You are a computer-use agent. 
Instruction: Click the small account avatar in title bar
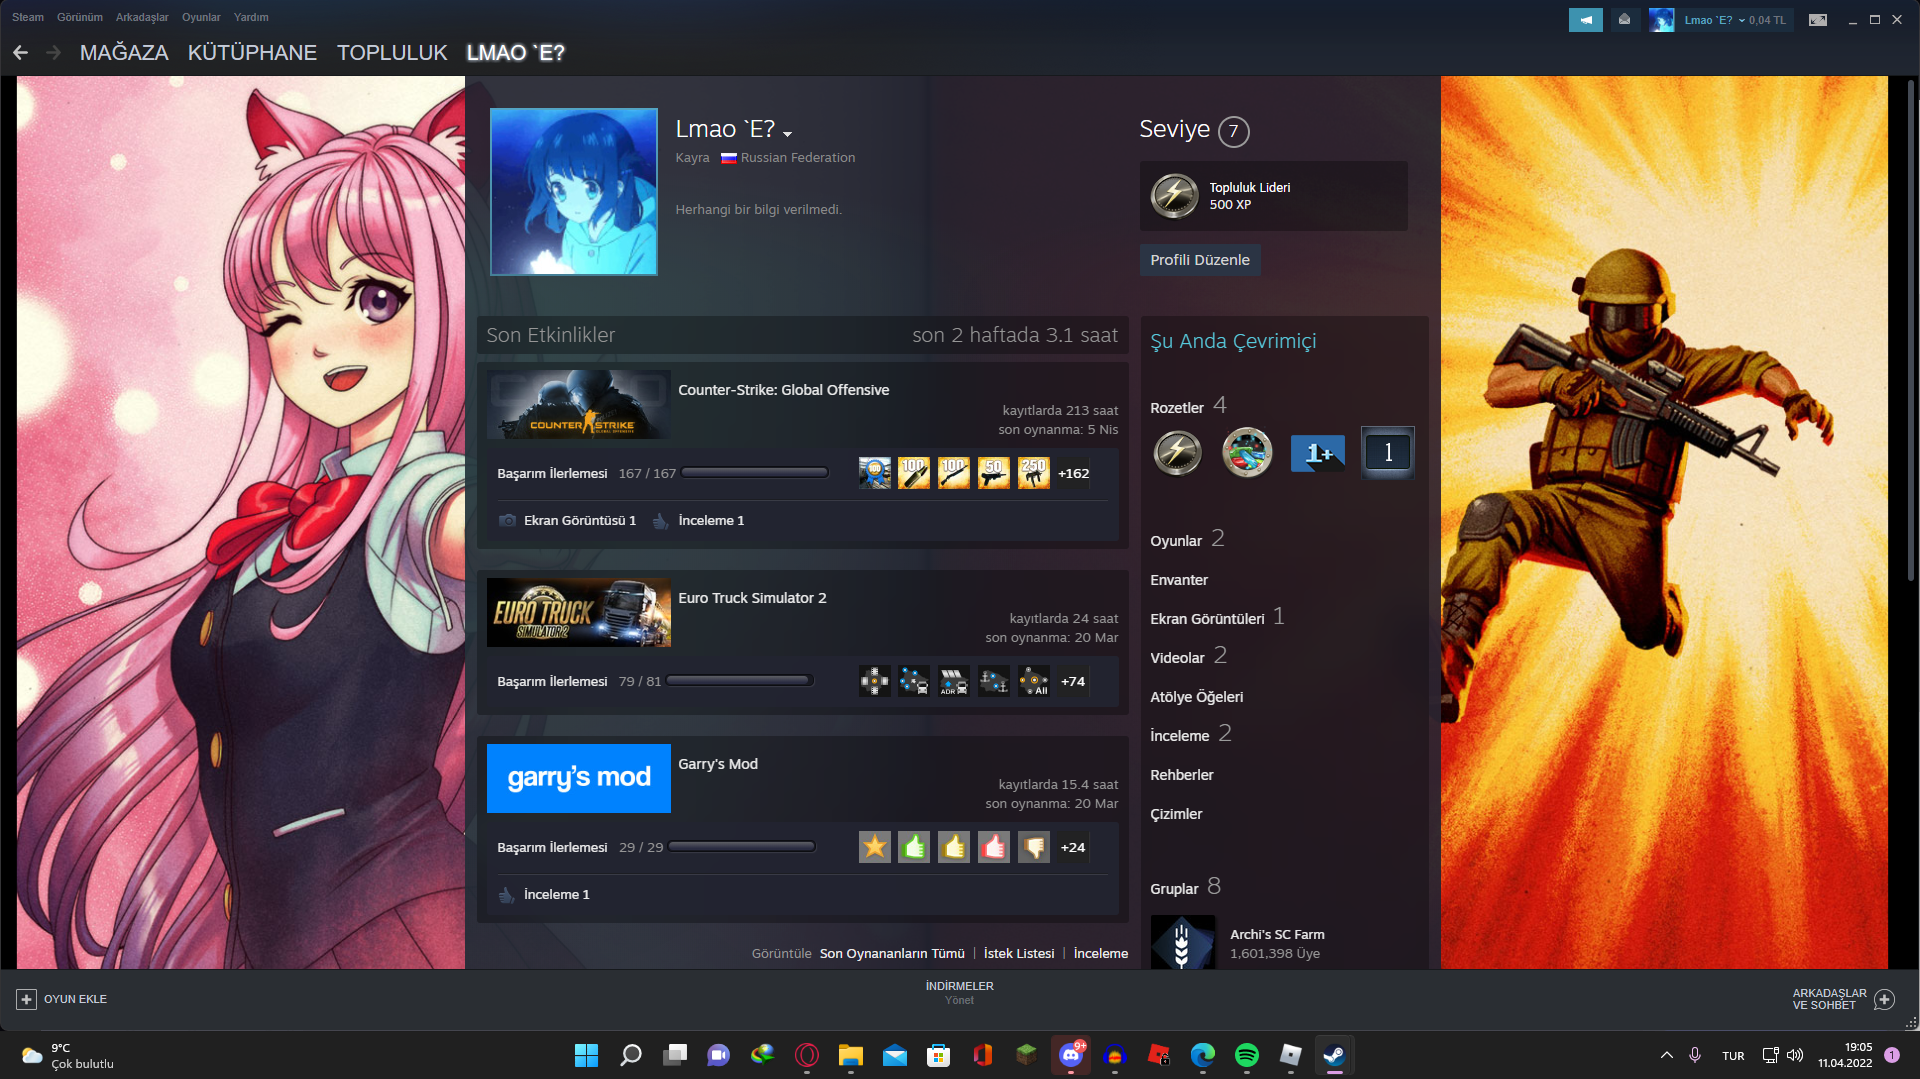coord(1661,20)
